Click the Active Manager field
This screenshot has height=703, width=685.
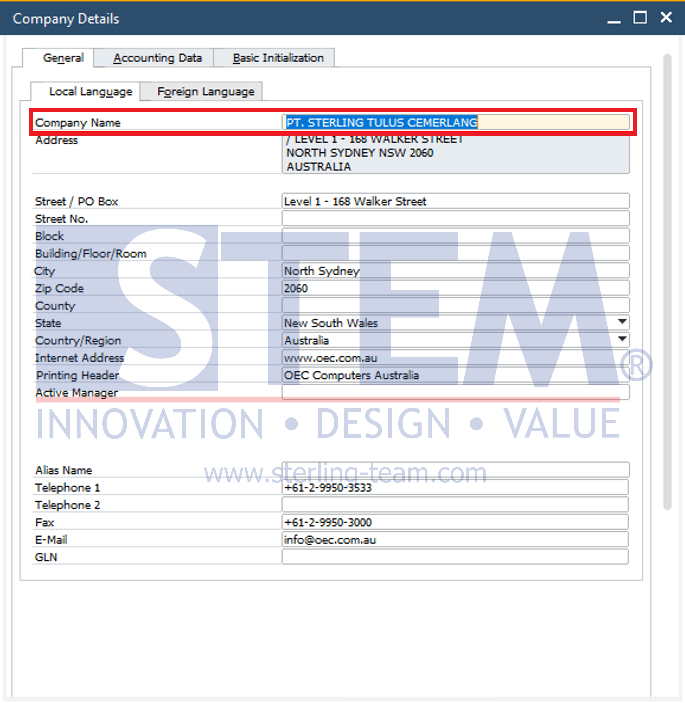[455, 392]
